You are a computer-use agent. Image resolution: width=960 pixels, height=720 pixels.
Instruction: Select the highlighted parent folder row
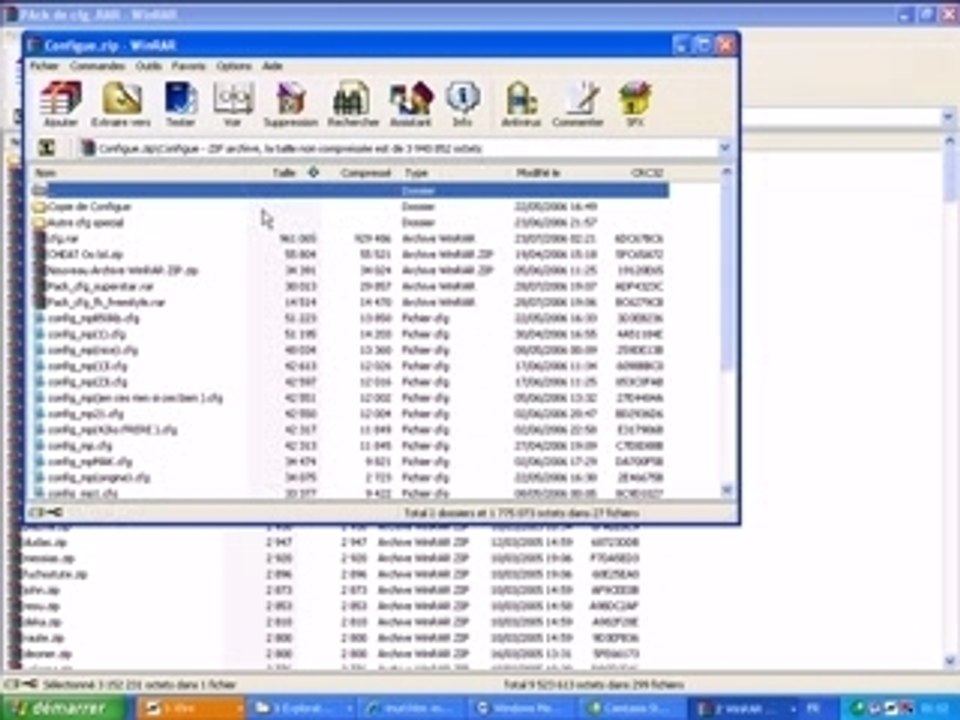tap(350, 191)
